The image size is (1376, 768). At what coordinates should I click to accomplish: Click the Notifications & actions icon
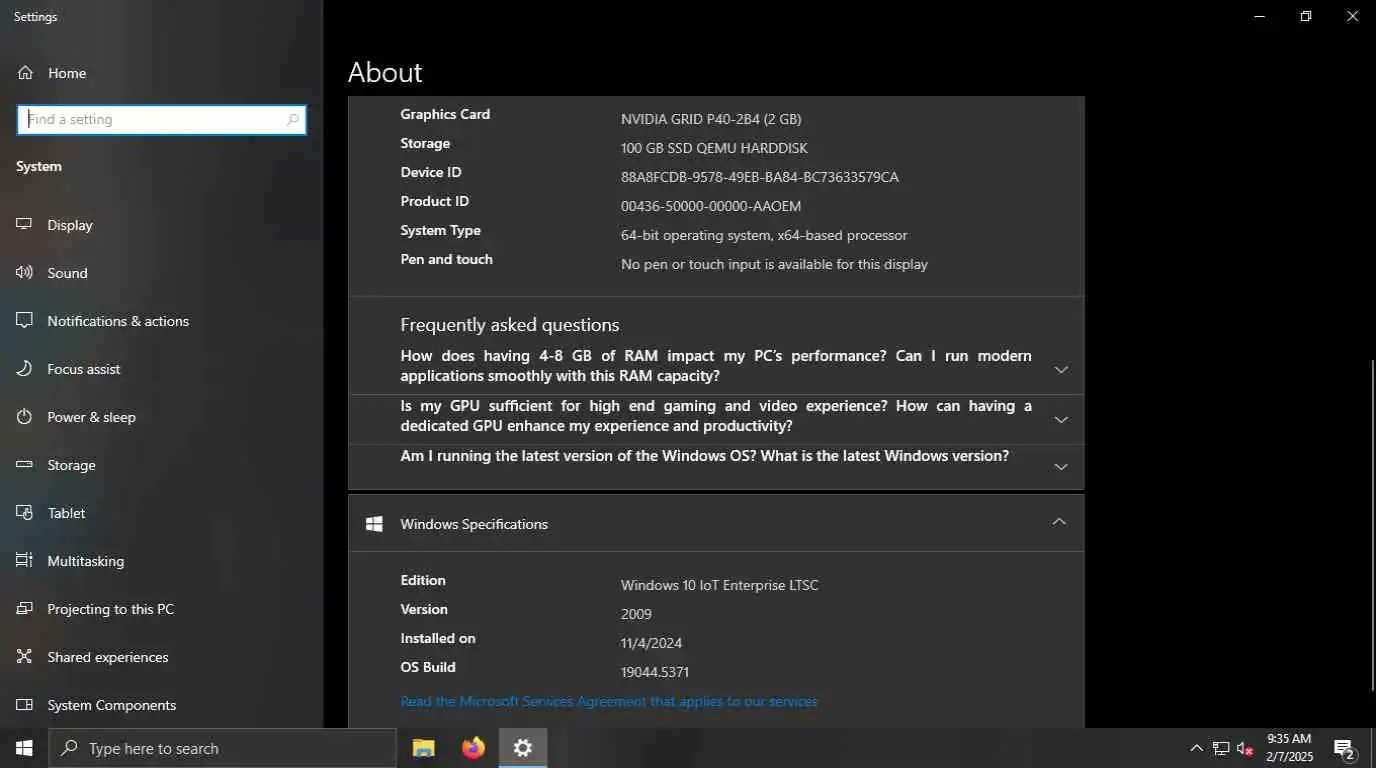[25, 321]
